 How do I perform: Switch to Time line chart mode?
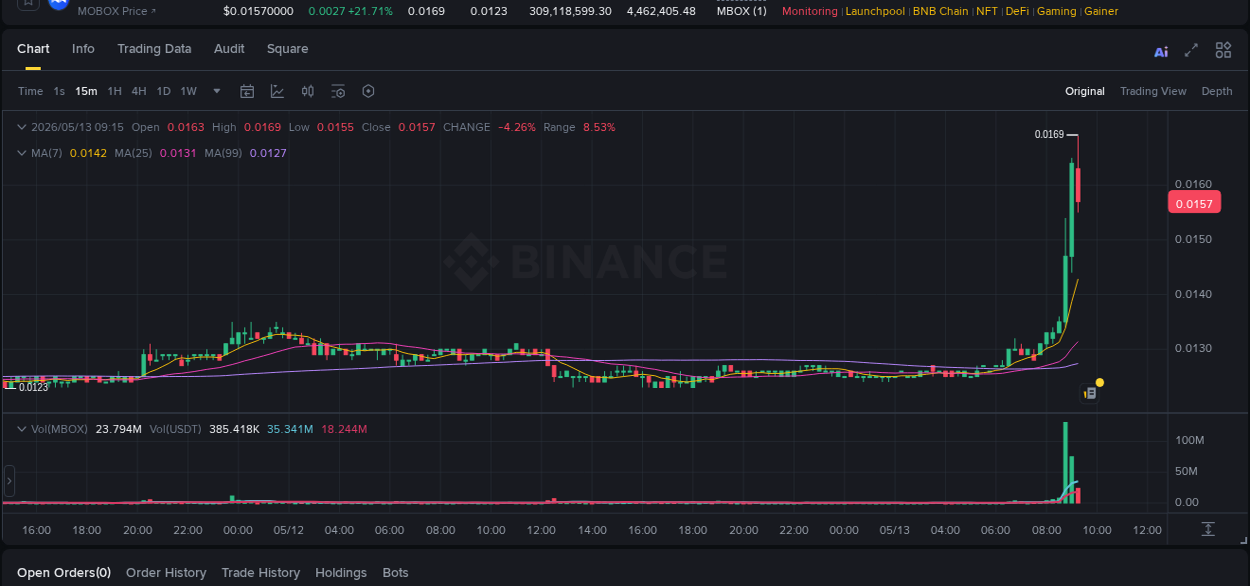[30, 91]
